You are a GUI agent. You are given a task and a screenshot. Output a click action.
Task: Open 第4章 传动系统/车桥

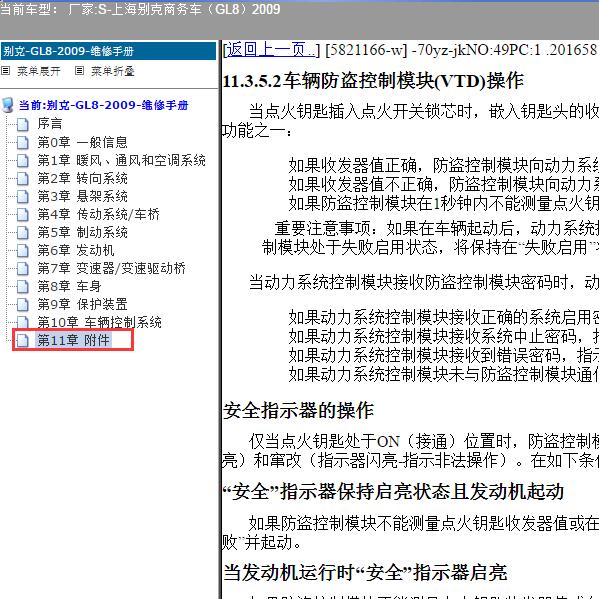pos(98,214)
